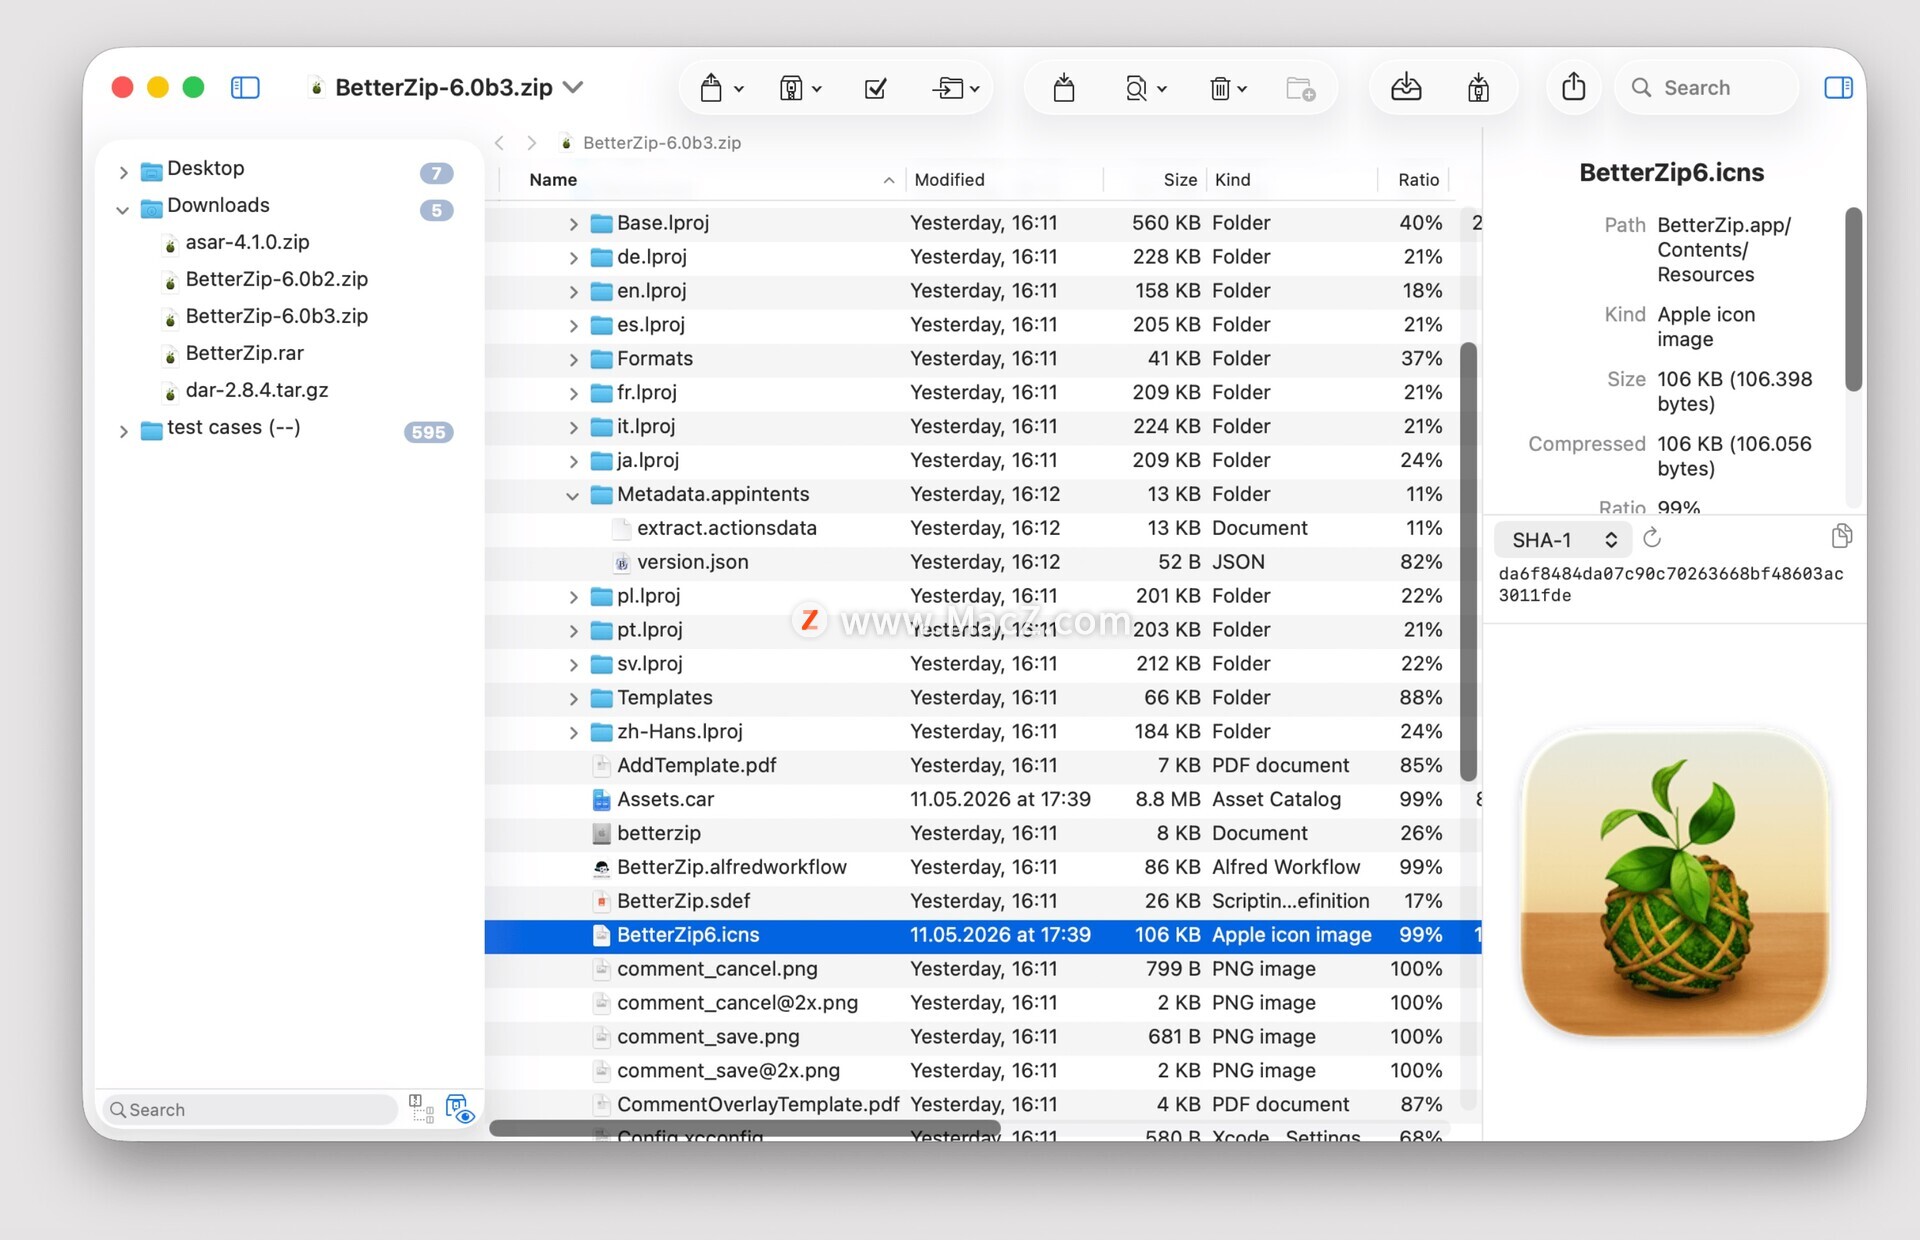
Task: Click BetterZip-6.0b3.zip in the path bar
Action: (x=661, y=143)
